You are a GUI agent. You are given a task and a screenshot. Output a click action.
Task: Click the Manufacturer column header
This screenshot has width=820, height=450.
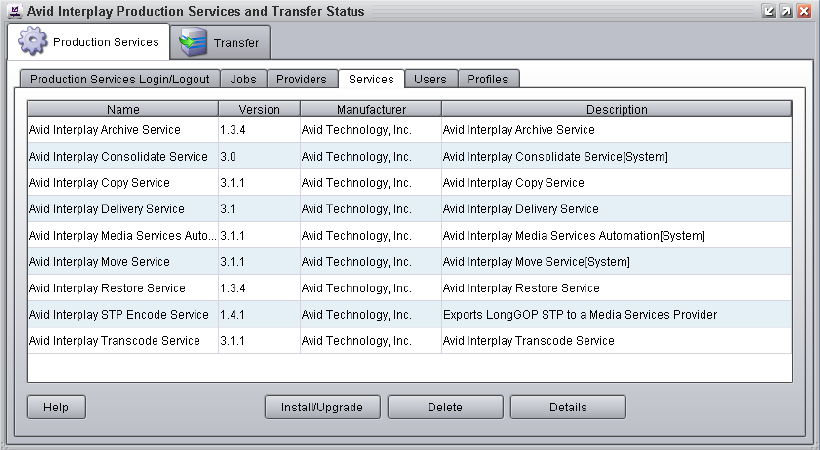coord(370,110)
